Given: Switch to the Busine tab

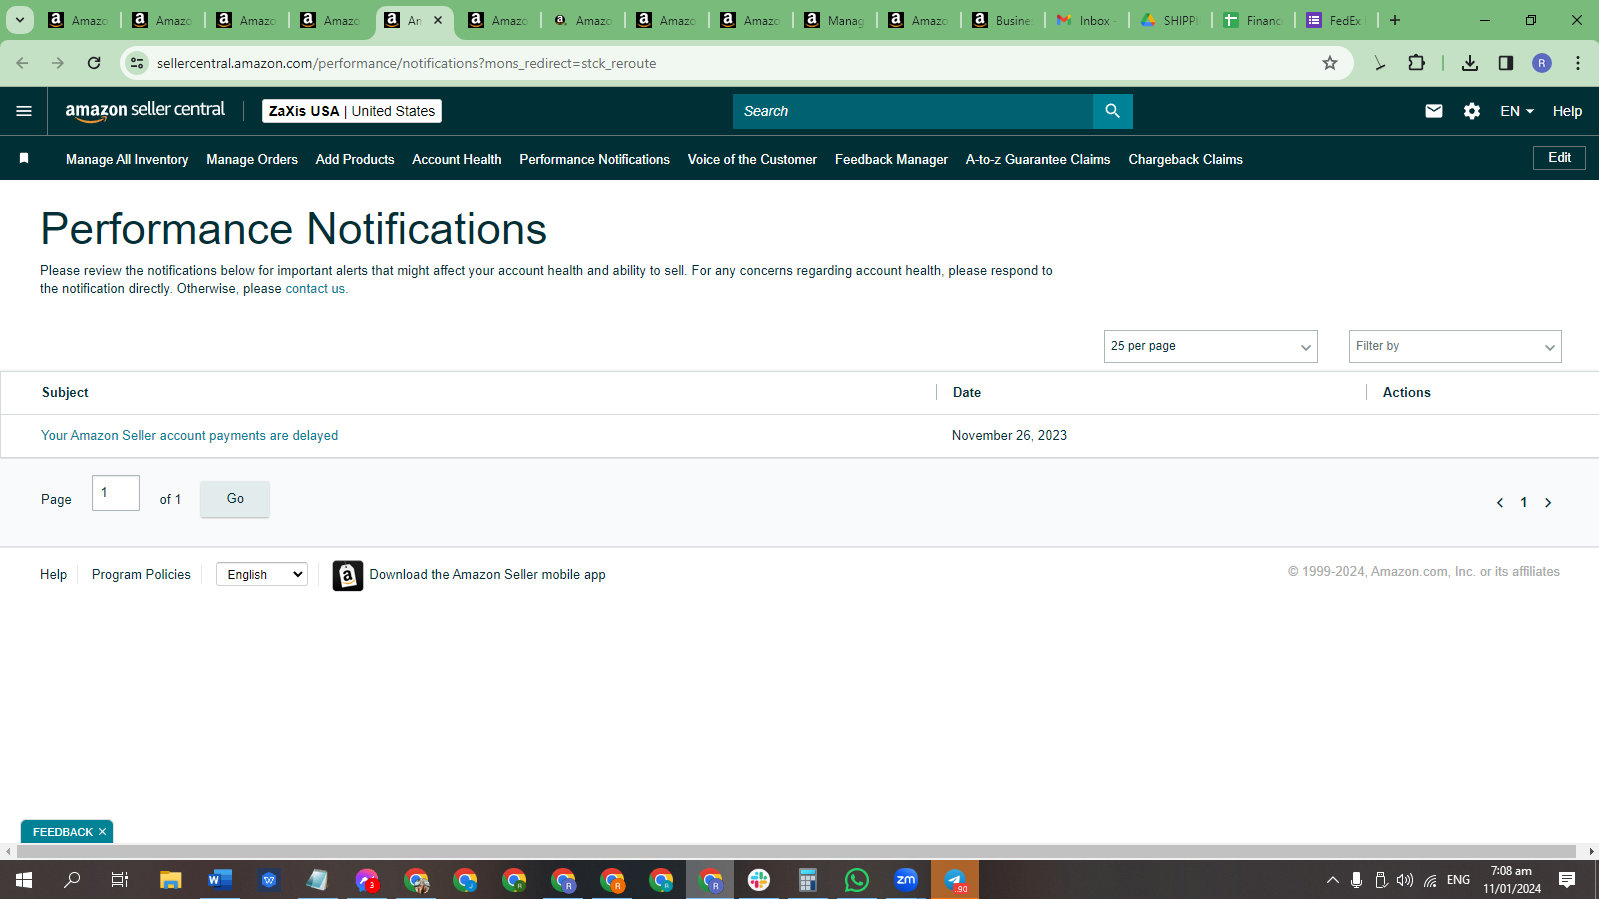Looking at the screenshot, I should pos(1003,20).
